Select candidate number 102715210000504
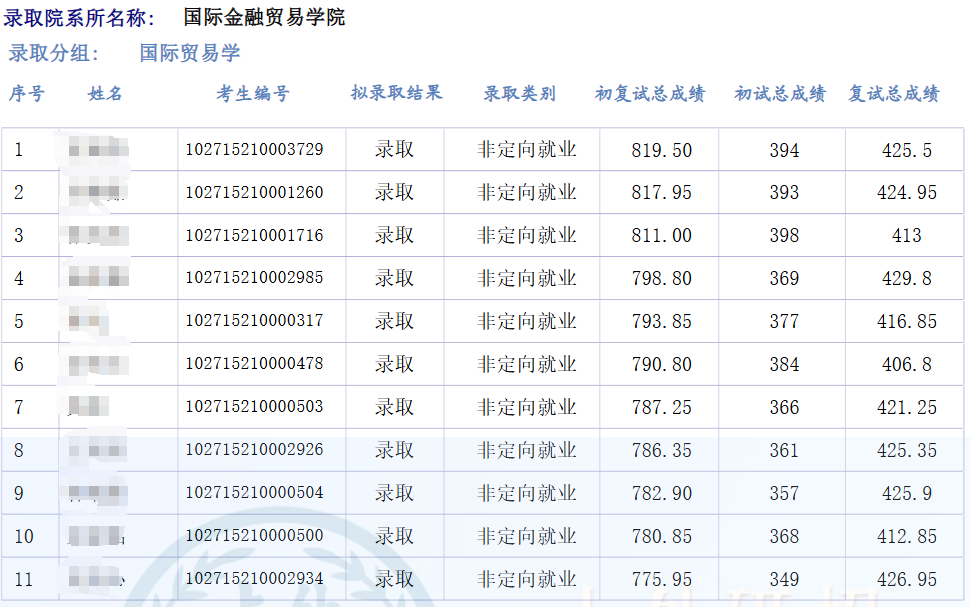970x607 pixels. click(254, 493)
